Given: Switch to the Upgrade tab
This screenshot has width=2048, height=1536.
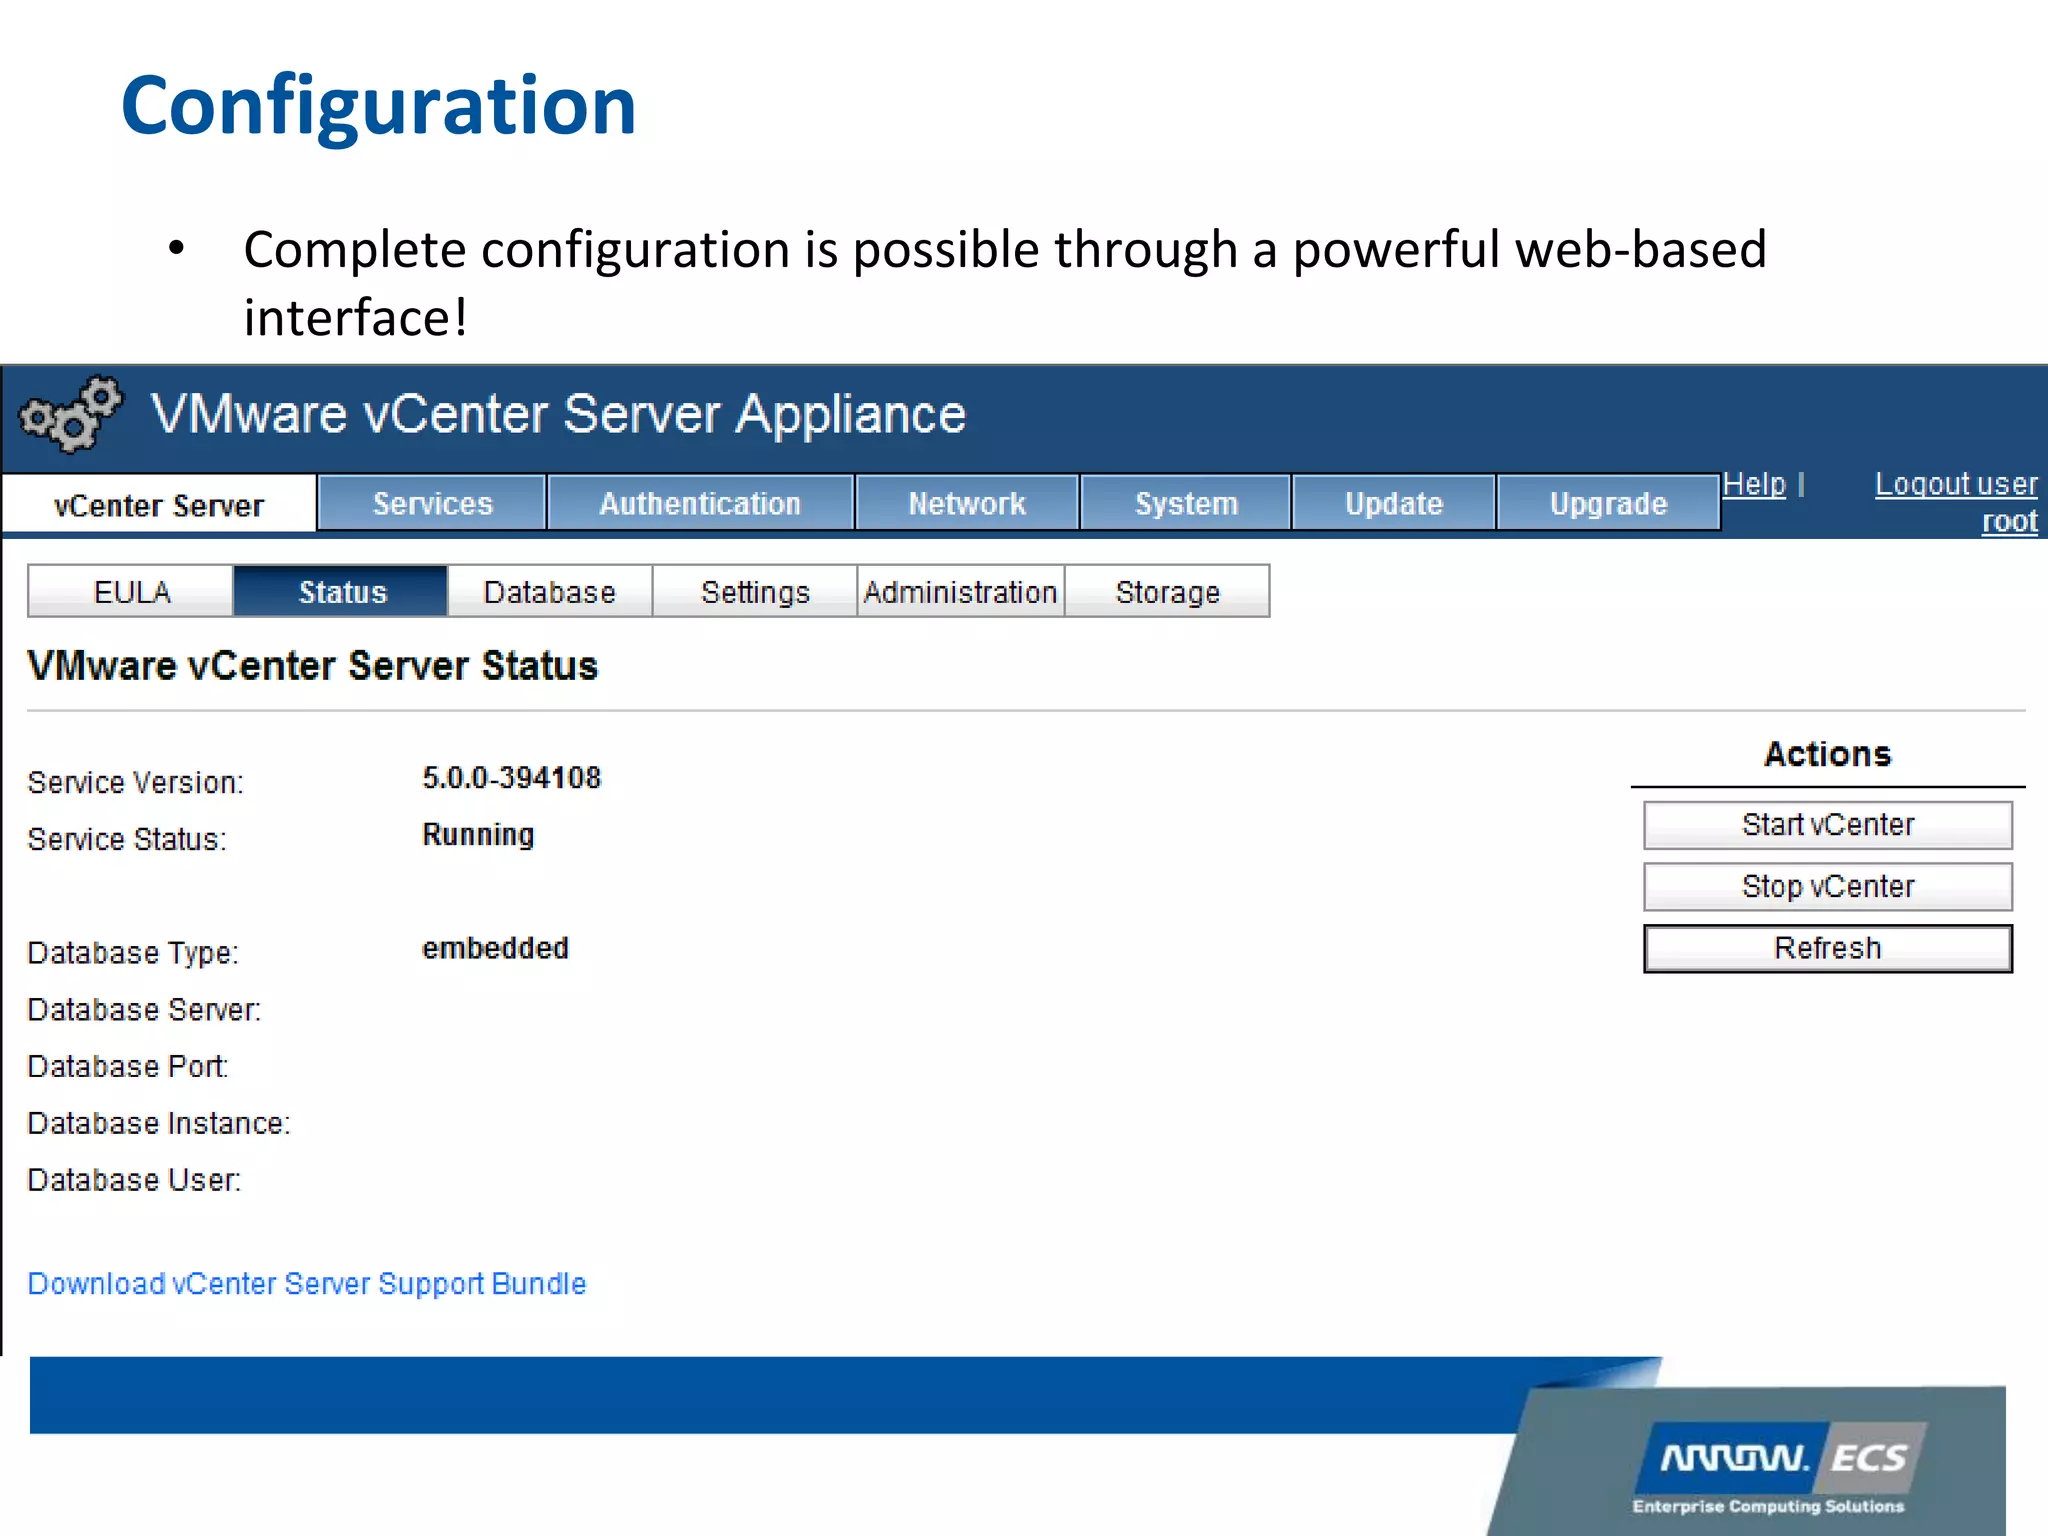Looking at the screenshot, I should pyautogui.click(x=1608, y=503).
